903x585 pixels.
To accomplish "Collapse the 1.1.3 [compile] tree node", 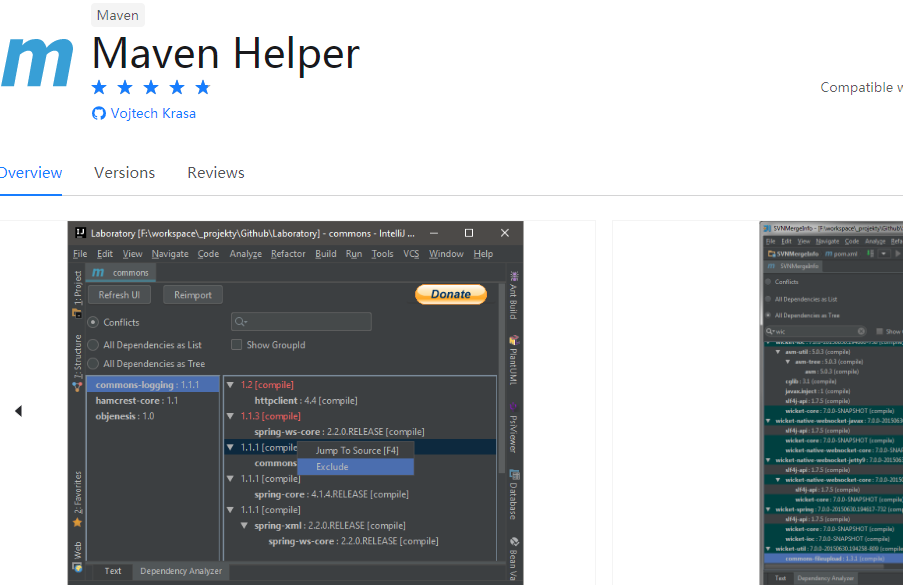I will click(230, 416).
